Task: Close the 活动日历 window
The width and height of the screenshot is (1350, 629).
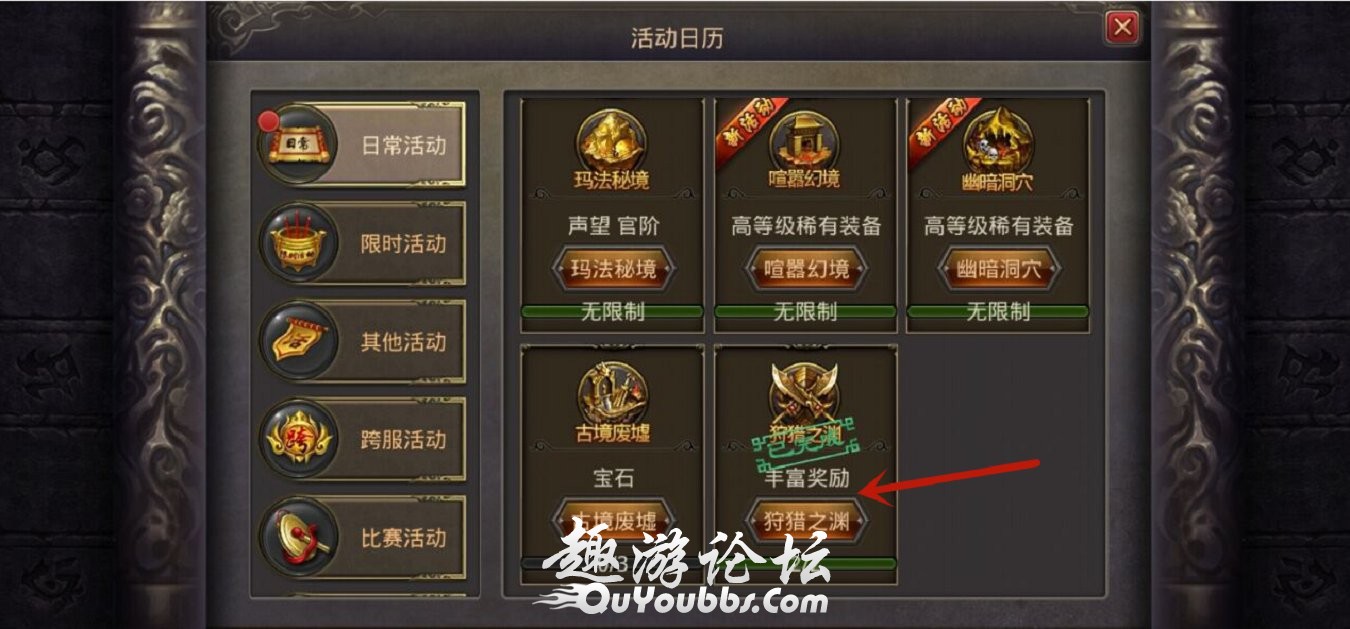Action: pos(1122,27)
